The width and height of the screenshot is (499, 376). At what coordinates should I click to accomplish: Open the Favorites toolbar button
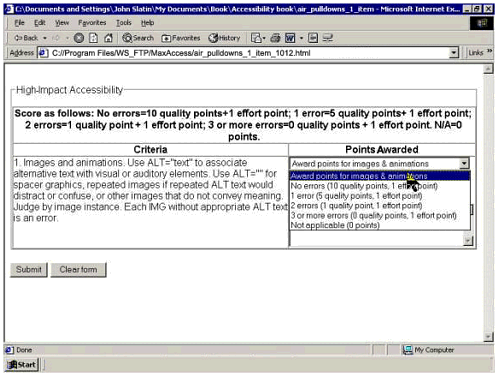181,38
